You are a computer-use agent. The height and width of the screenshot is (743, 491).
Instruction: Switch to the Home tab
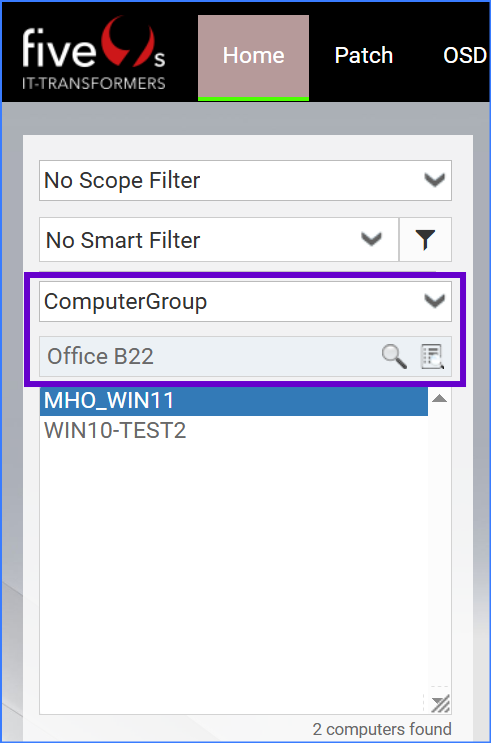click(254, 57)
